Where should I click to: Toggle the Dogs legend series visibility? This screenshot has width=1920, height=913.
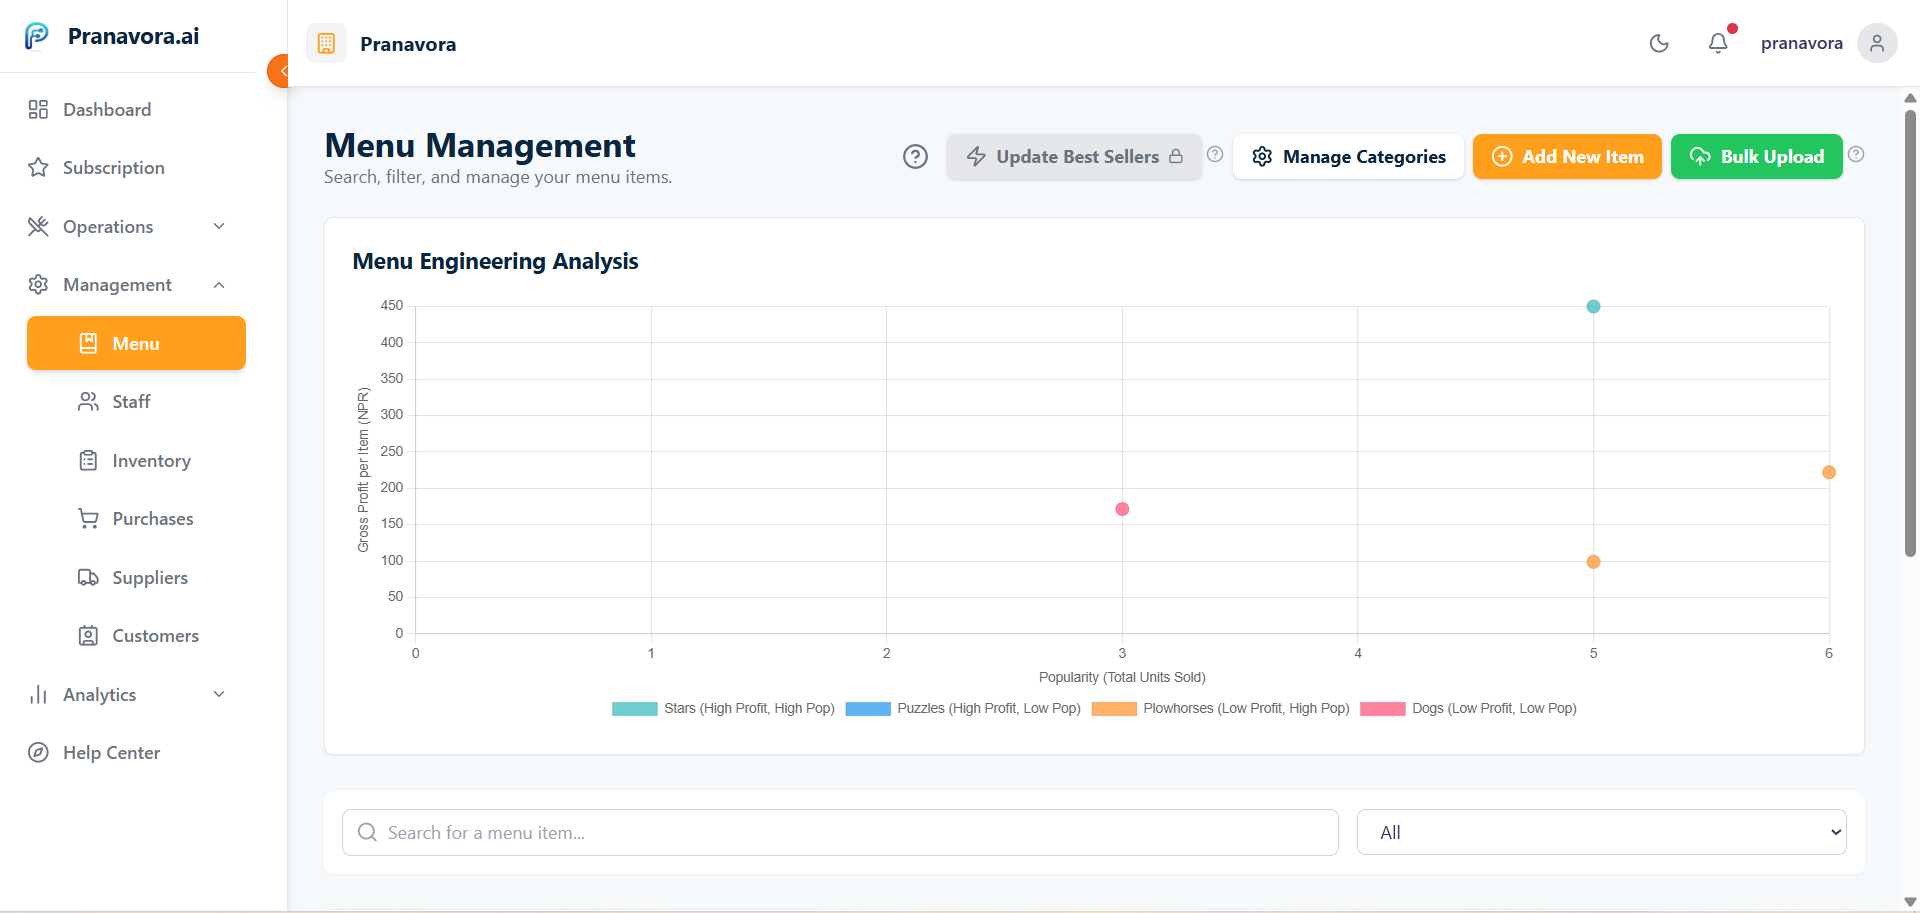[1468, 708]
